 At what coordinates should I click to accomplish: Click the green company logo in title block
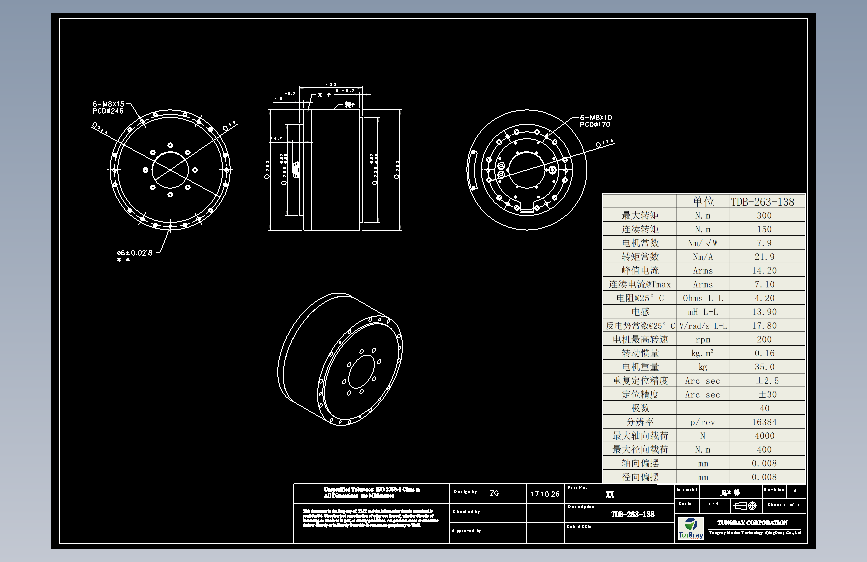point(691,528)
